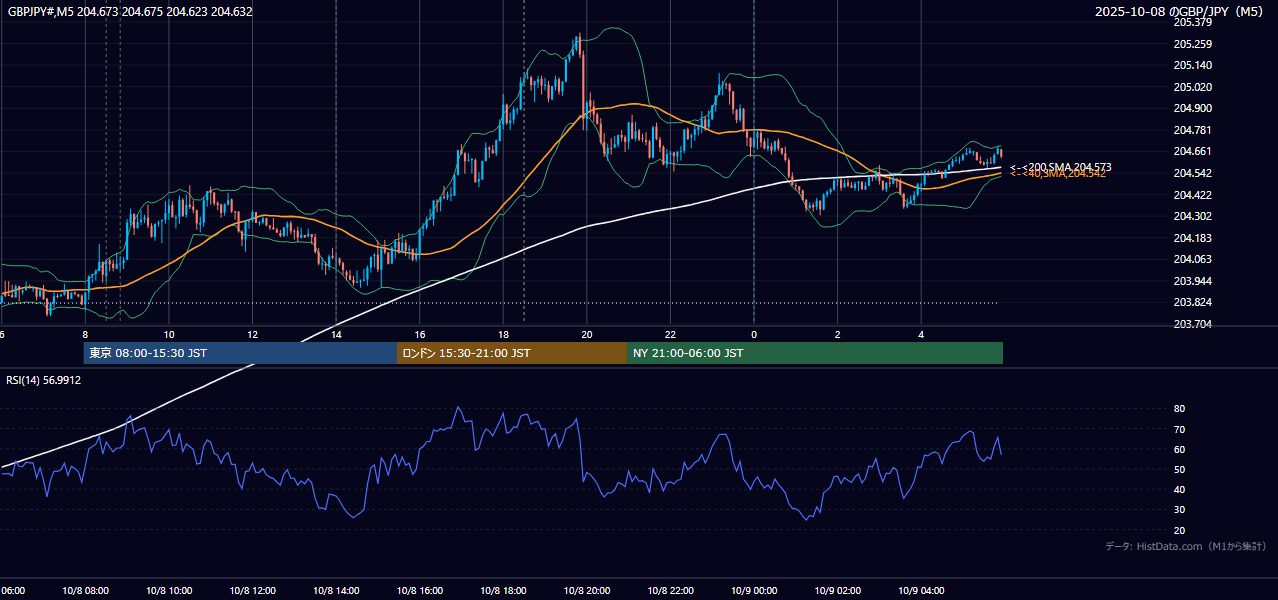Click hour label 22 under price chart
Viewport: 1278px width, 600px height.
point(670,335)
